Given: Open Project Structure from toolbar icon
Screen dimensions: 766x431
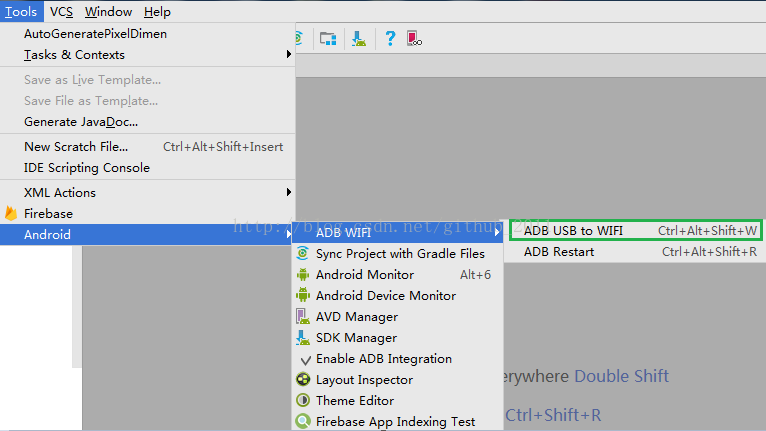Looking at the screenshot, I should point(328,38).
